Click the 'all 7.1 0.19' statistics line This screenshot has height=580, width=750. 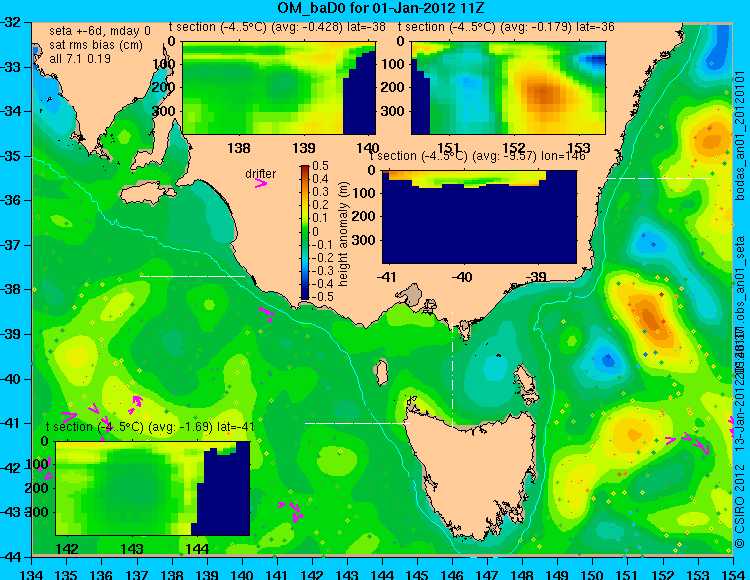(x=80, y=58)
